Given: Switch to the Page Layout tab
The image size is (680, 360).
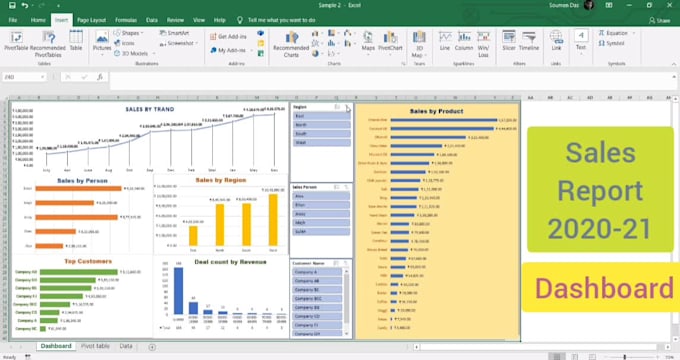Looking at the screenshot, I should click(92, 20).
